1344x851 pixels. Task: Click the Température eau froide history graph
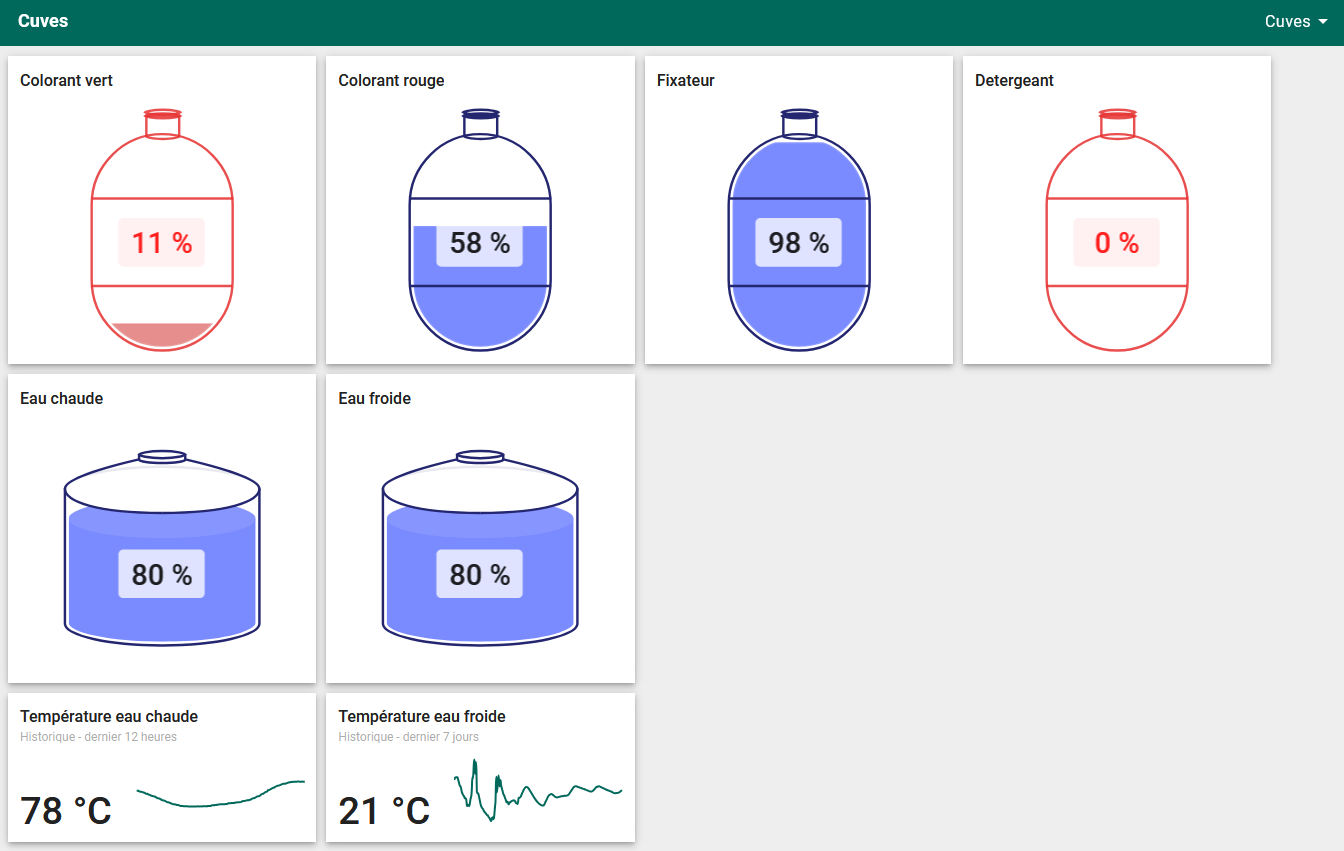538,790
